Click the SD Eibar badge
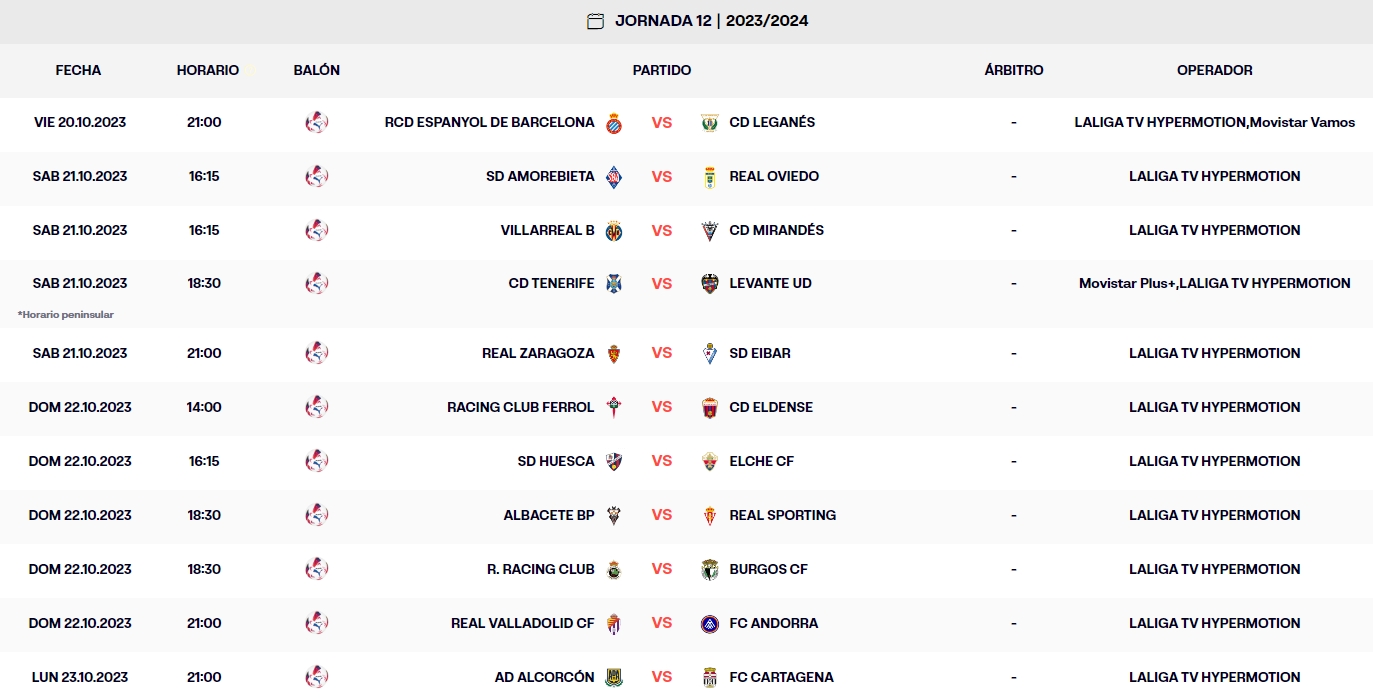 (710, 353)
